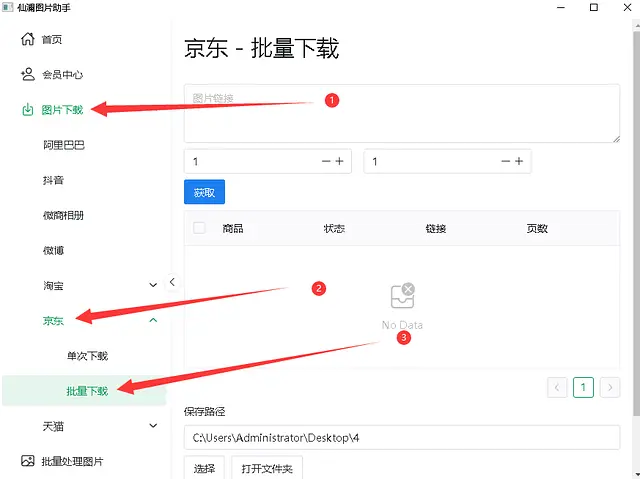Open 微商相册 in the sidebar

[x=63, y=215]
